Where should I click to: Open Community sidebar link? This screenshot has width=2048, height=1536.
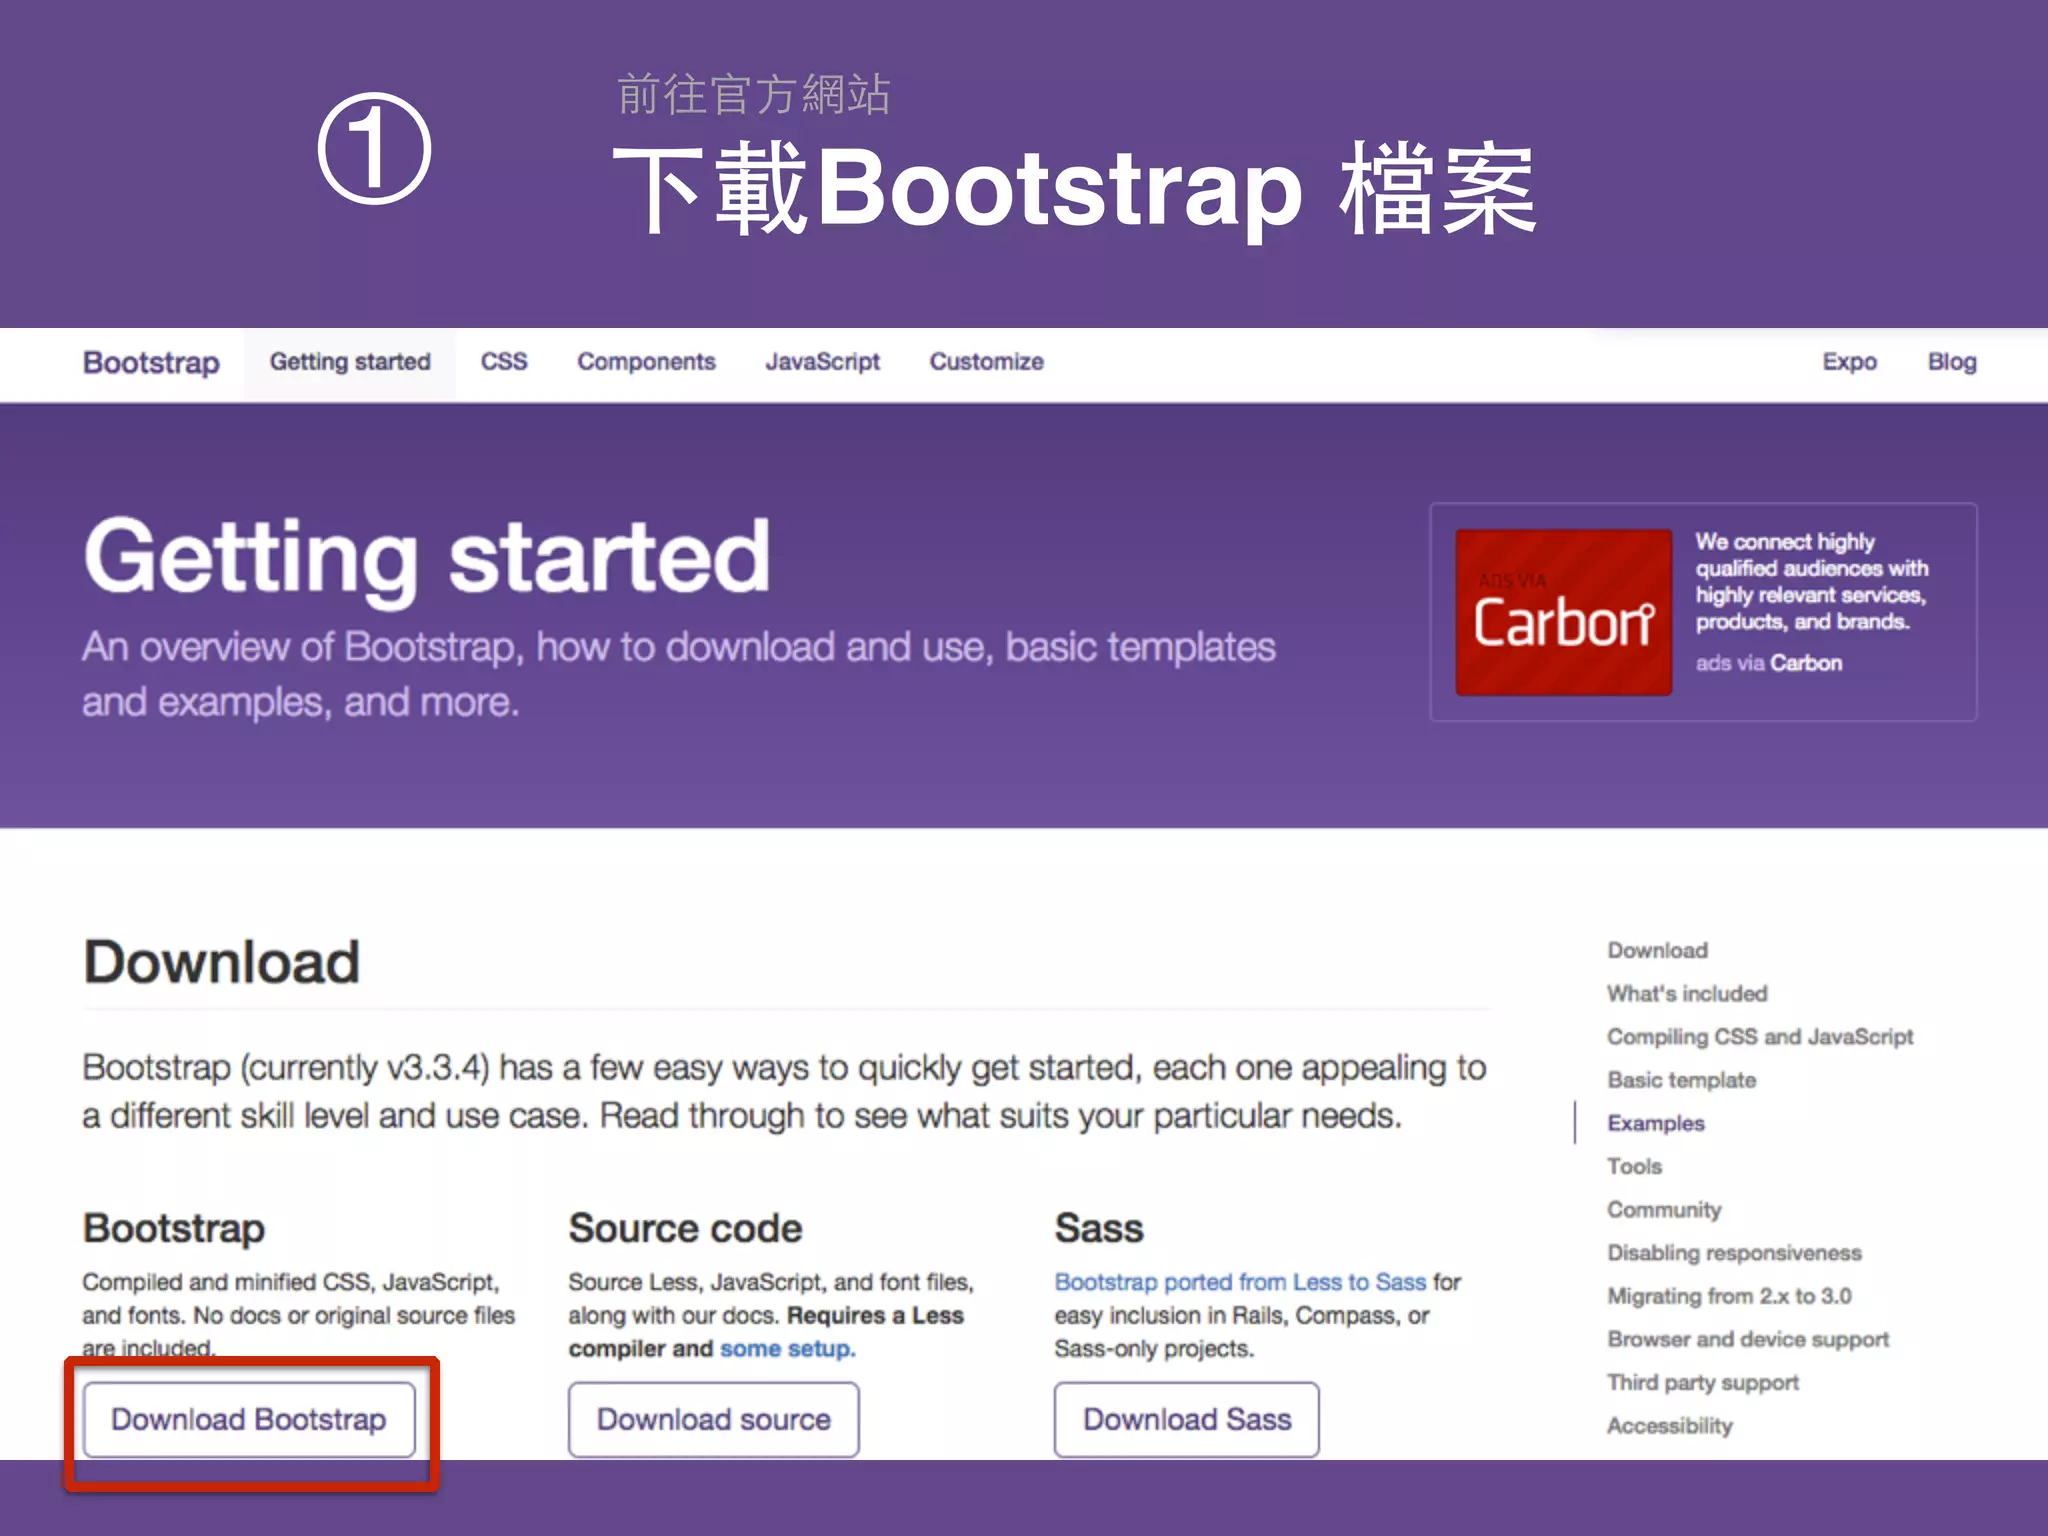tap(1664, 1210)
